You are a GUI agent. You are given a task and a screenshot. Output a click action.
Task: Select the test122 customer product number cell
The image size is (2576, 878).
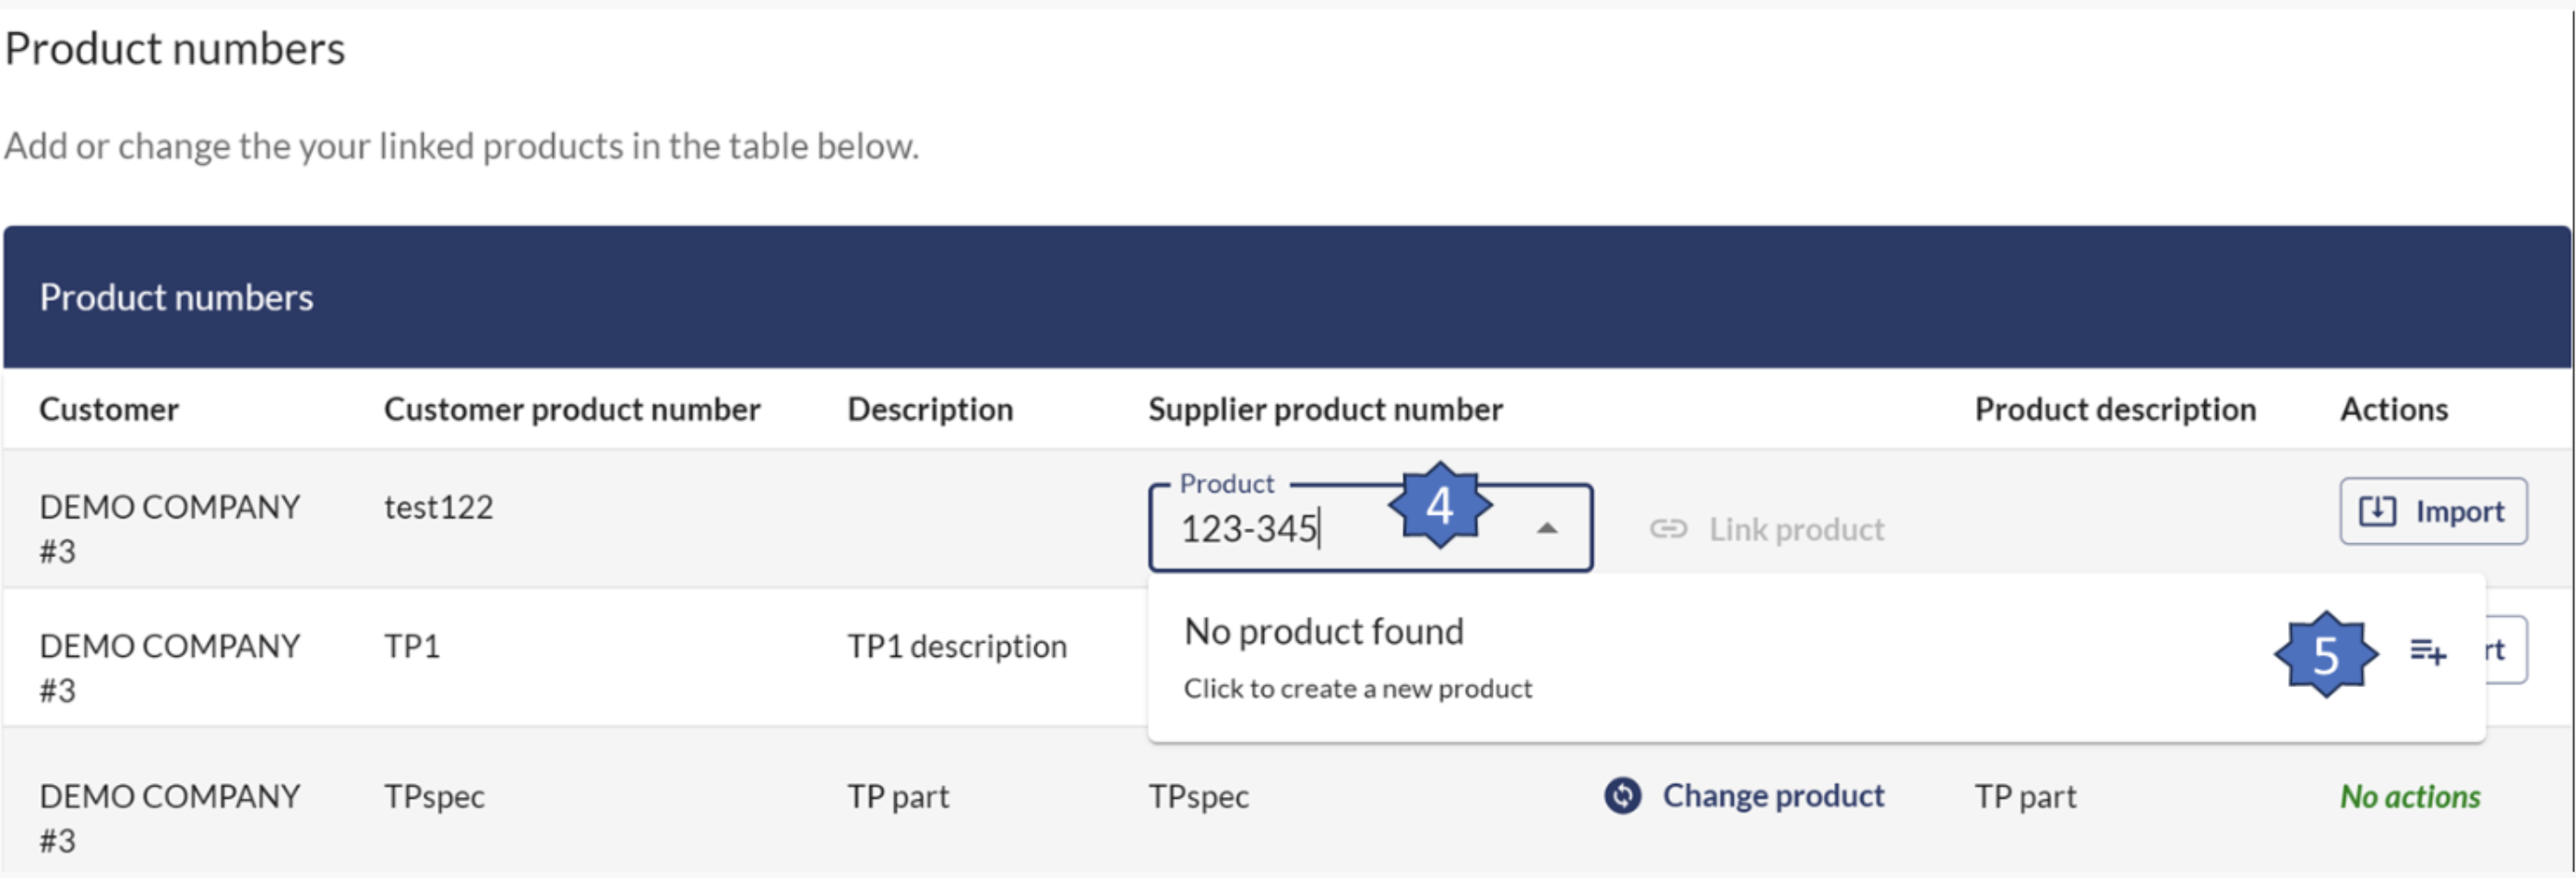point(438,507)
